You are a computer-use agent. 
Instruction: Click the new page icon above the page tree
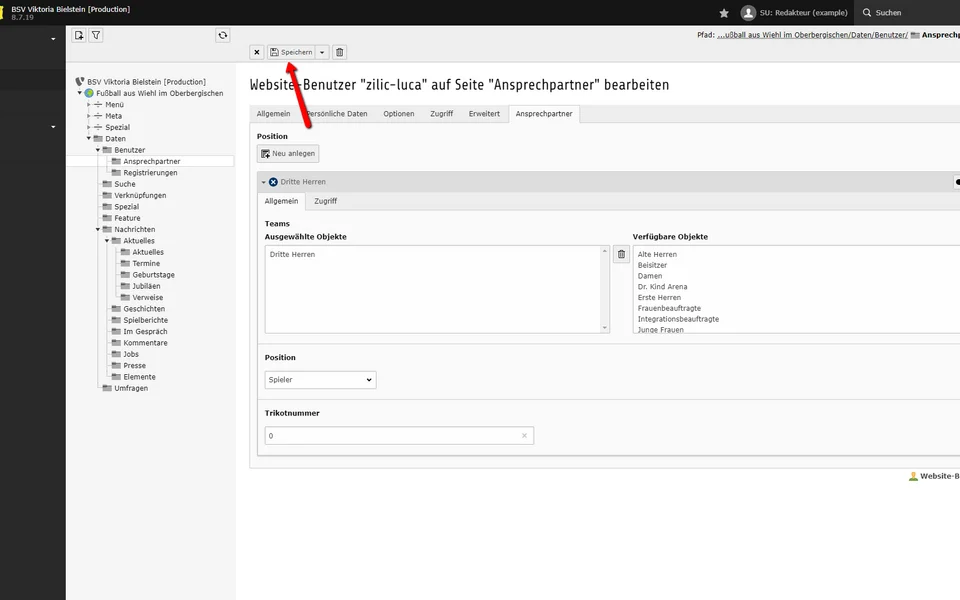click(79, 35)
